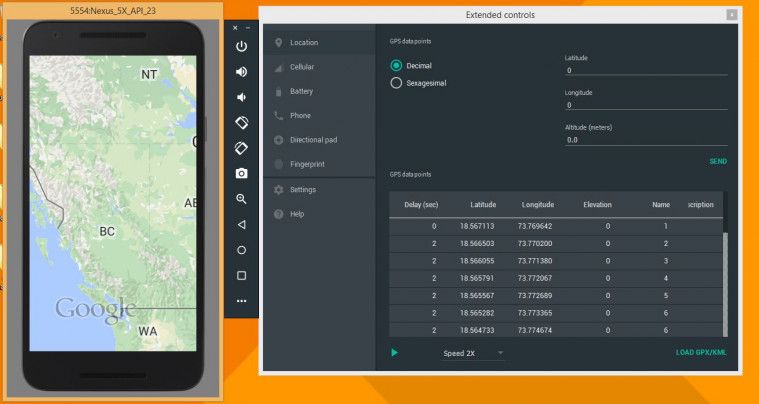Viewport: 759px width, 404px height.
Task: Close the emulator toolbar with X
Action: tap(235, 28)
